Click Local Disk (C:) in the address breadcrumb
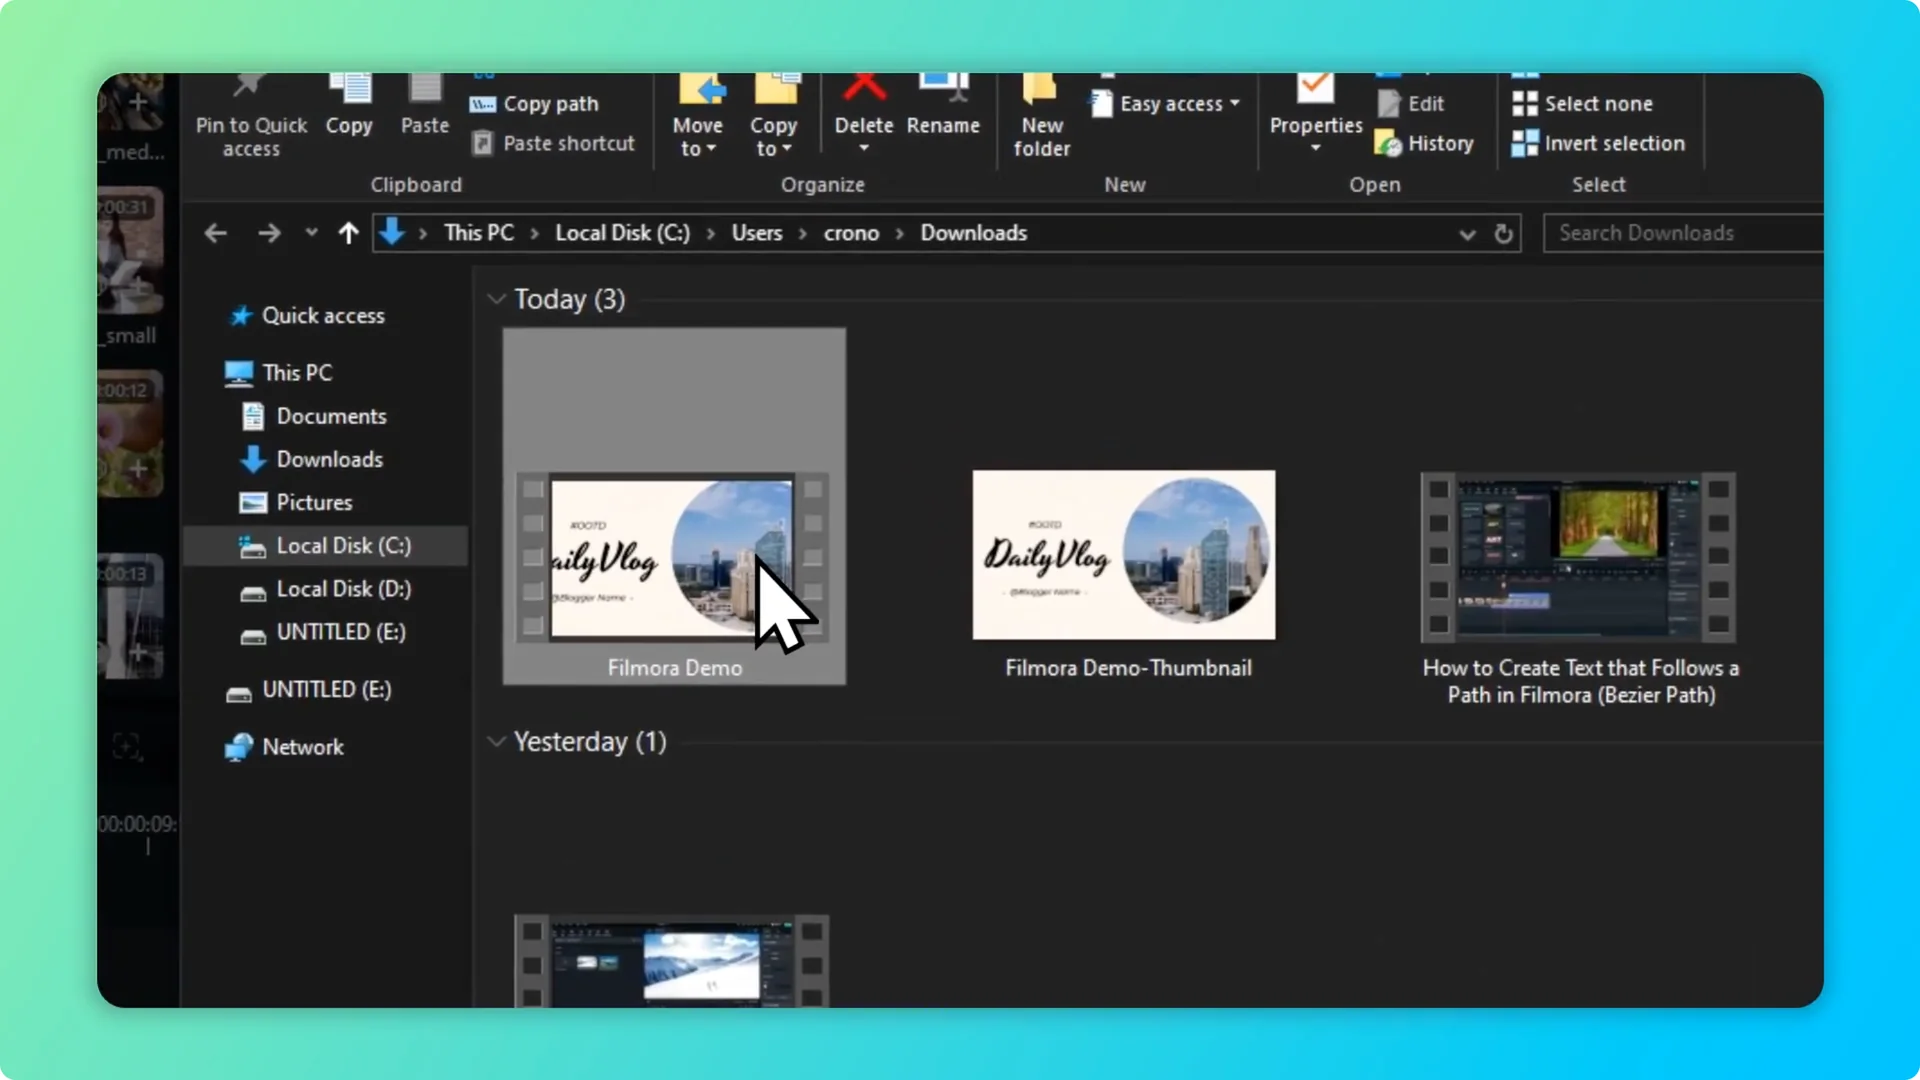The image size is (1920, 1080). pyautogui.click(x=623, y=233)
